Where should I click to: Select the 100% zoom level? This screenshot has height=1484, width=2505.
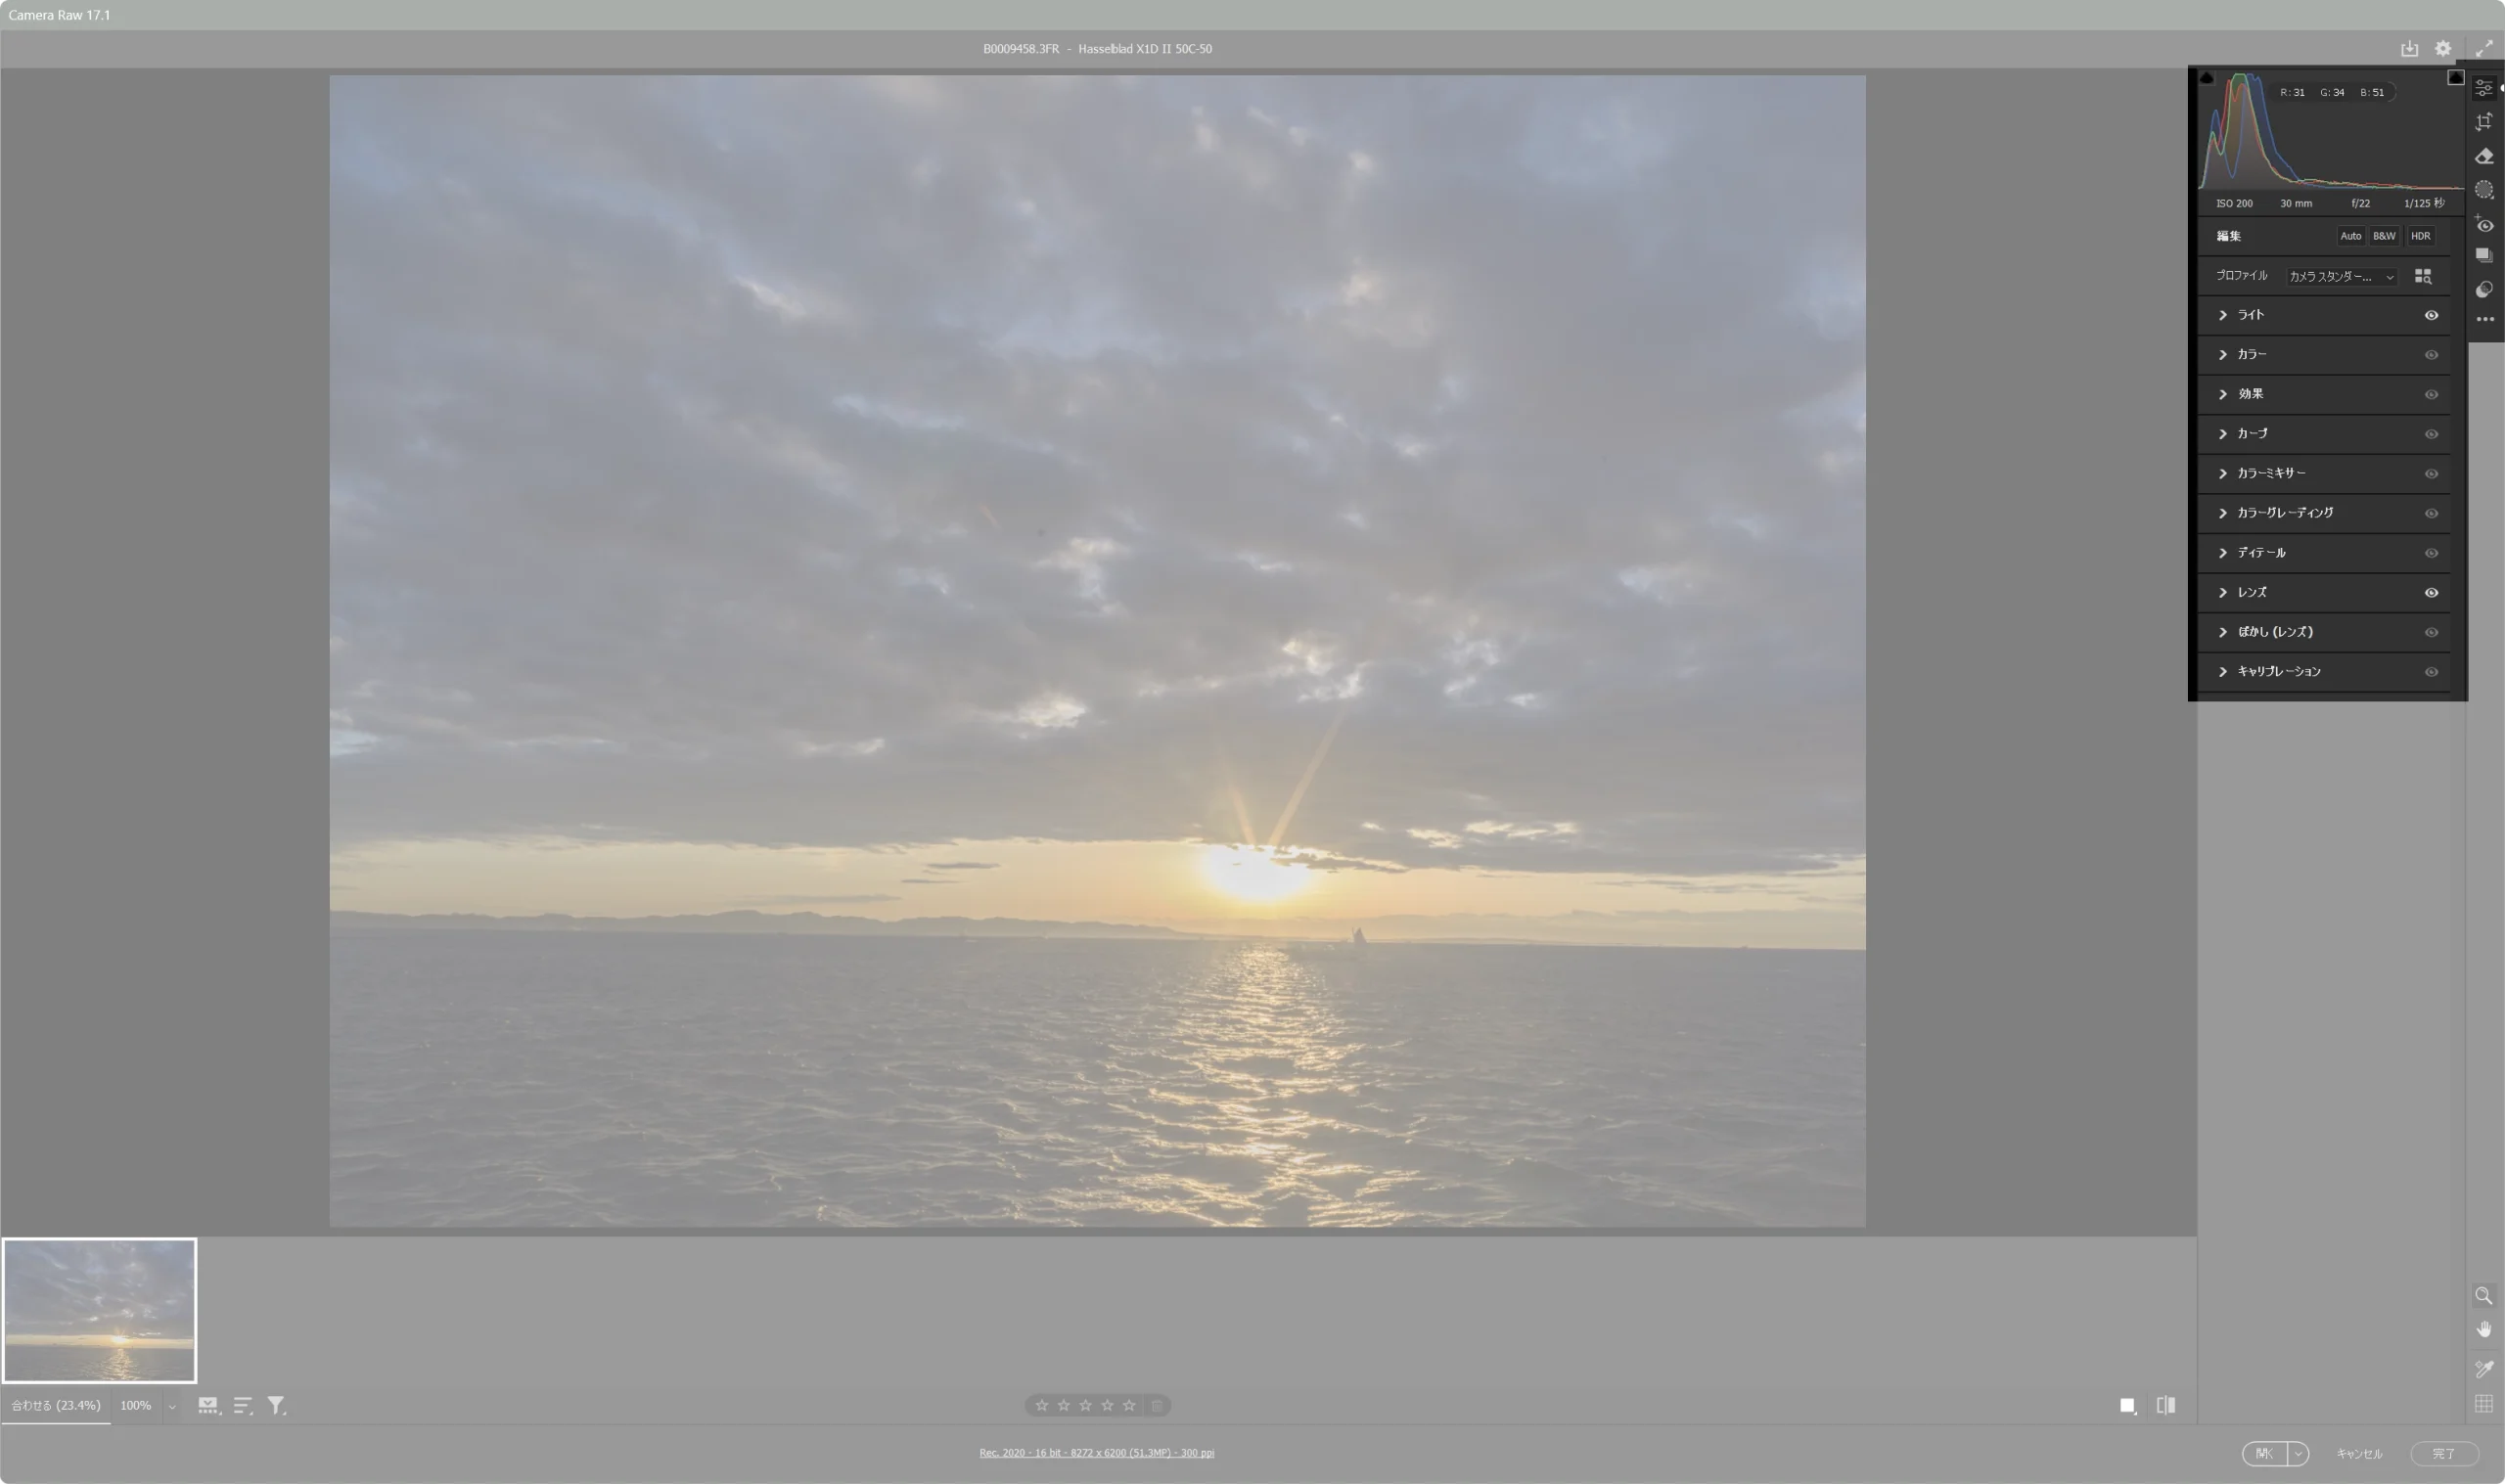tap(136, 1405)
